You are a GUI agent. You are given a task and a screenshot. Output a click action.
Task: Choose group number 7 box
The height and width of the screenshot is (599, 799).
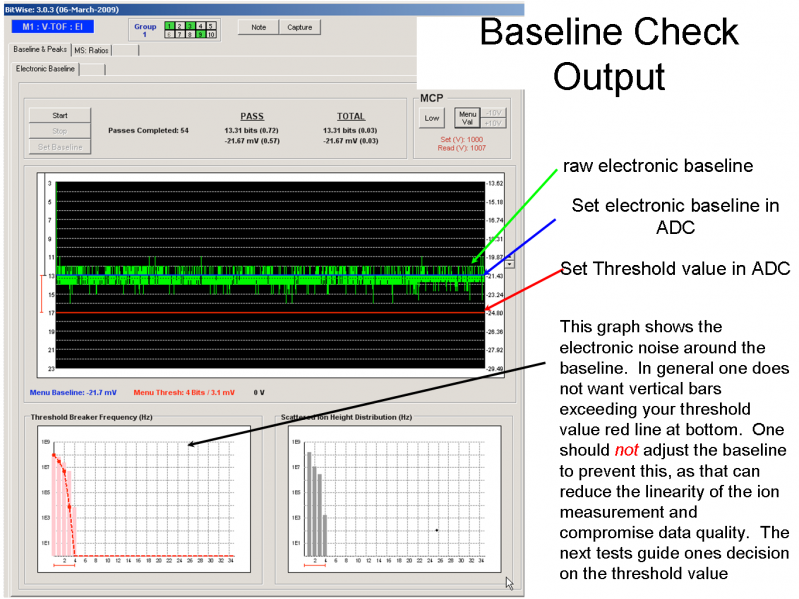pos(180,34)
